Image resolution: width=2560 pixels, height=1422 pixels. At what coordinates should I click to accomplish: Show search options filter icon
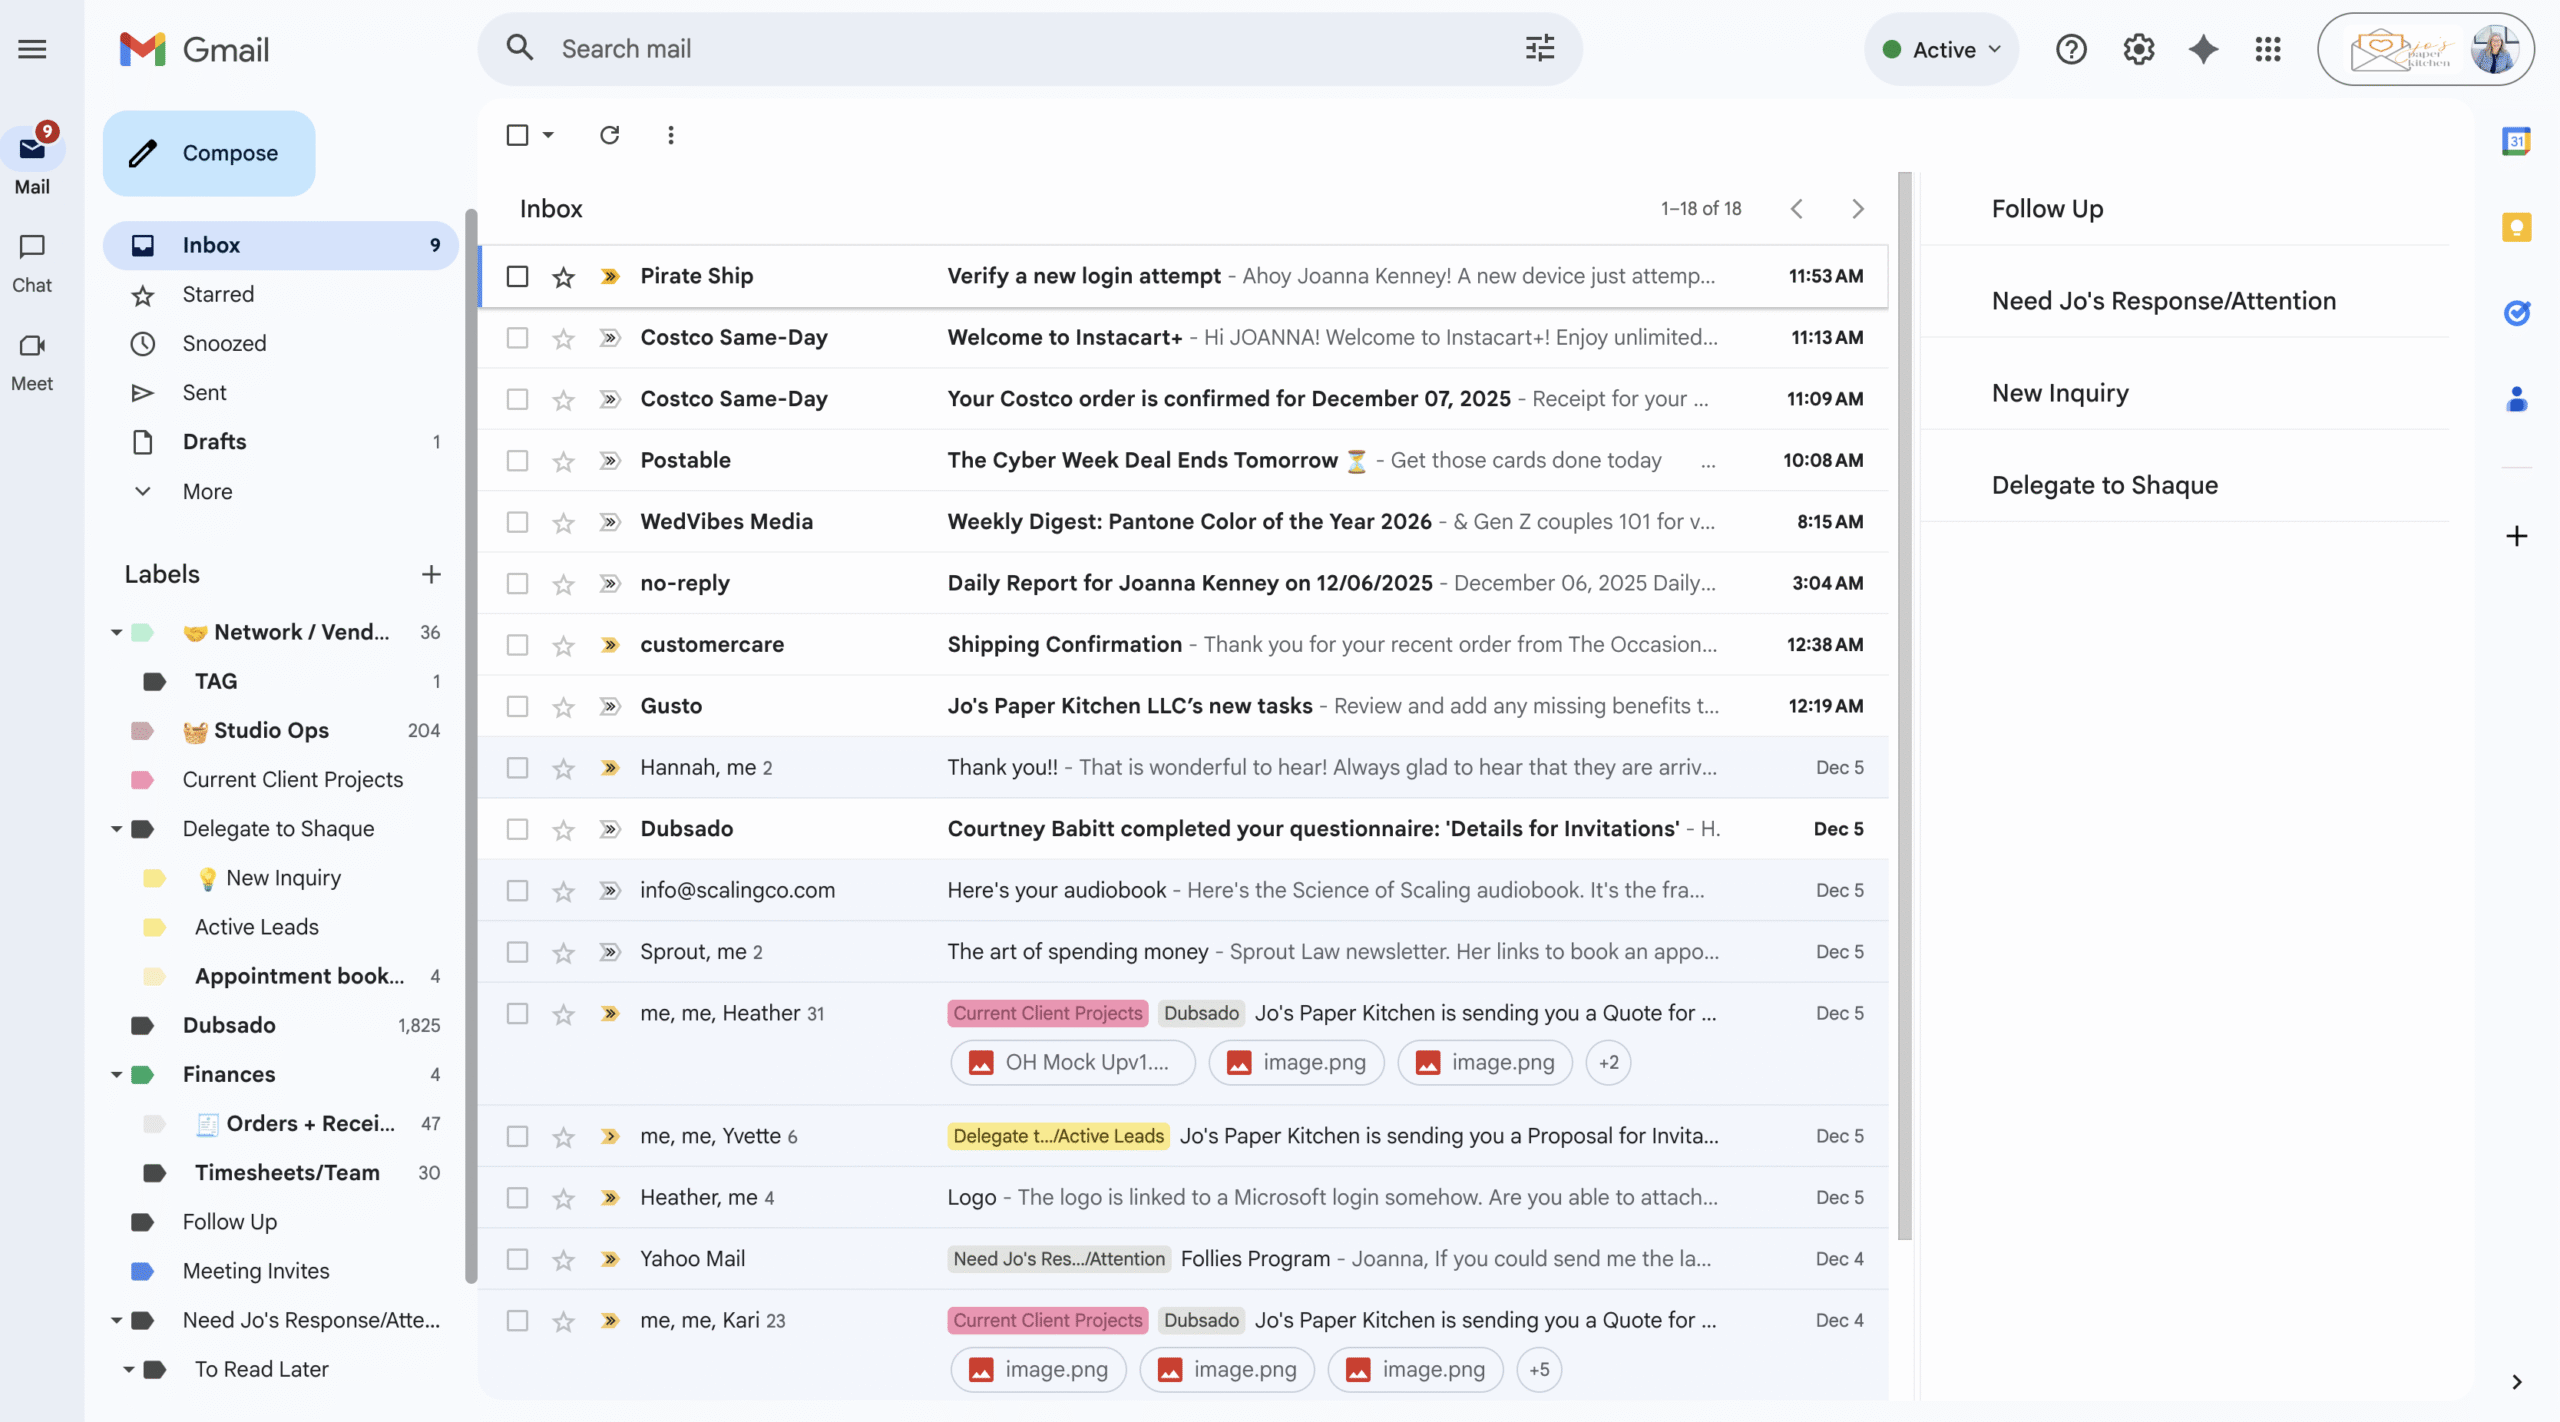point(1539,48)
